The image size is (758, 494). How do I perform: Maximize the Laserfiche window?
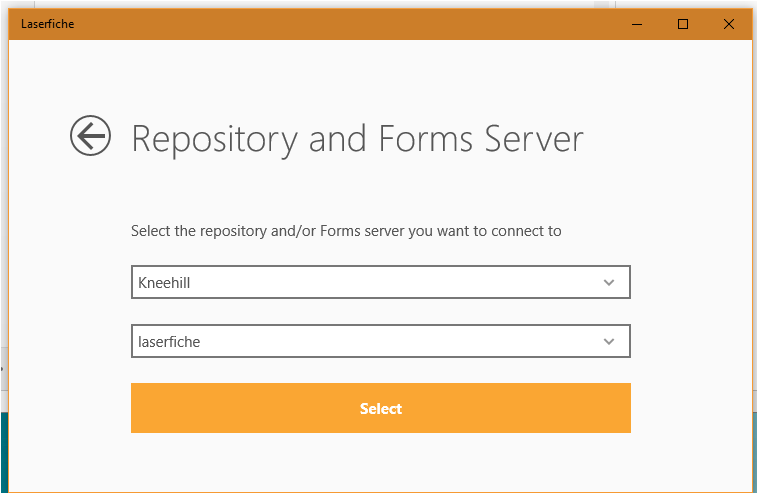[x=683, y=24]
